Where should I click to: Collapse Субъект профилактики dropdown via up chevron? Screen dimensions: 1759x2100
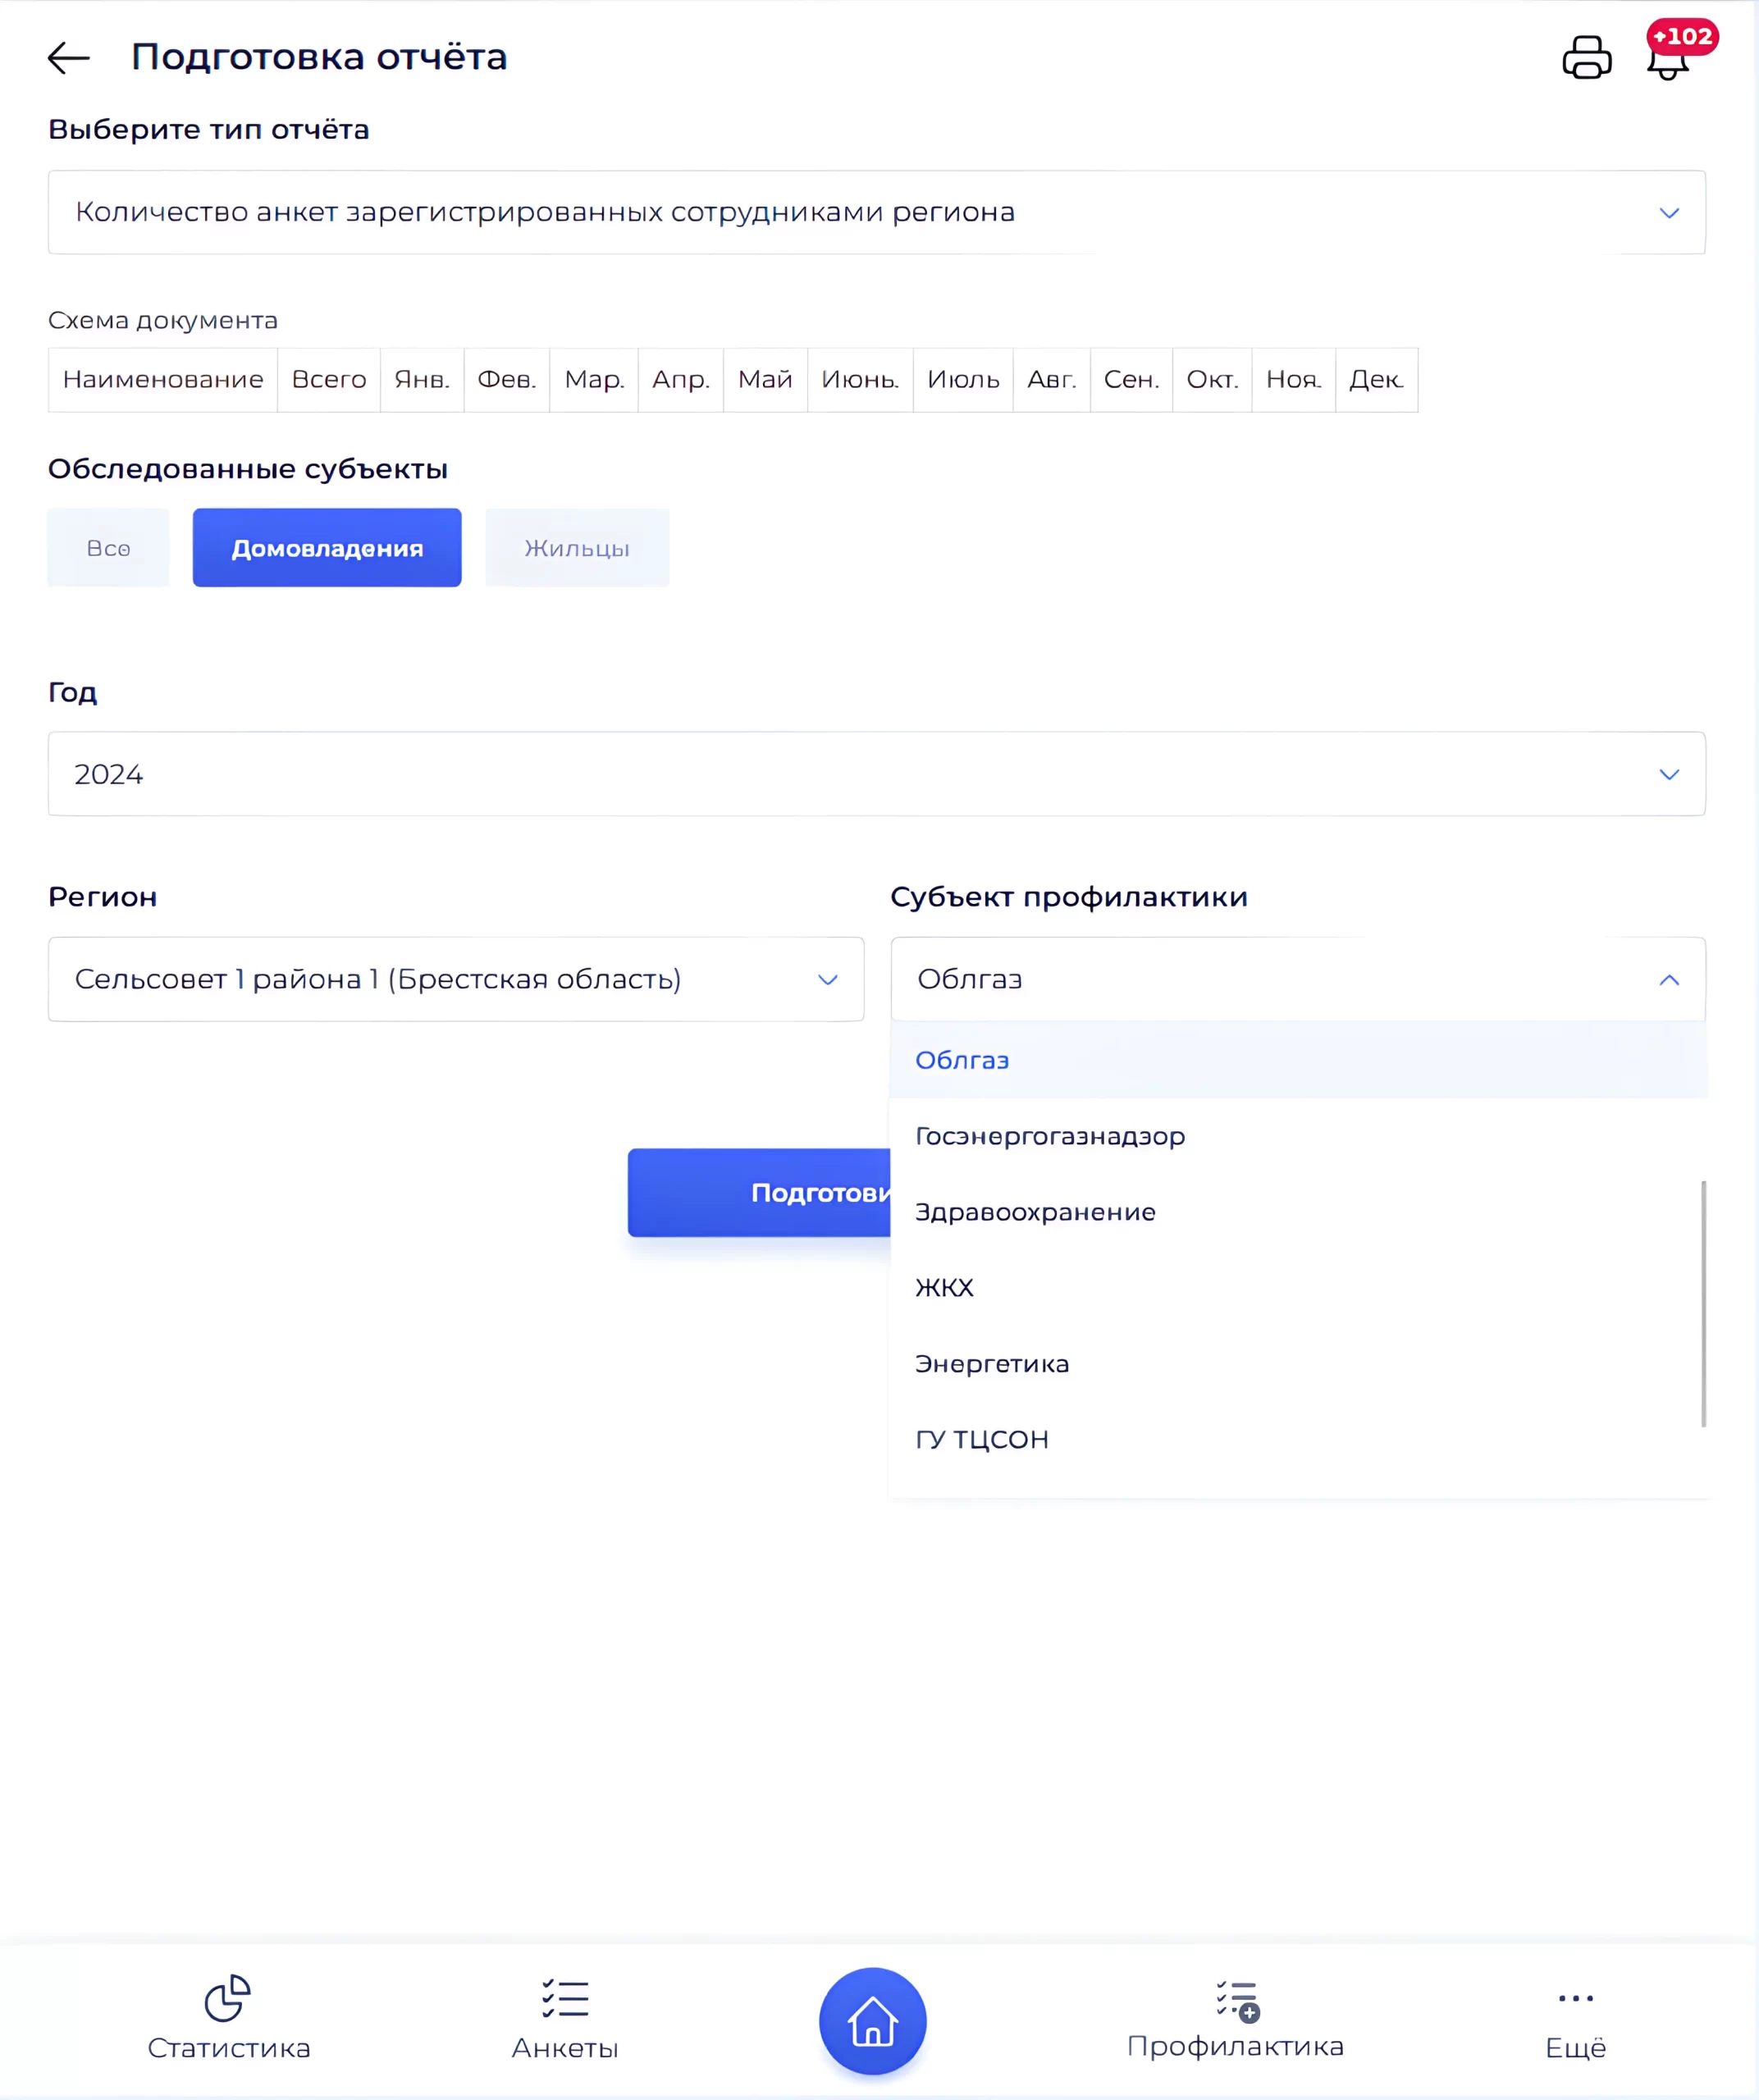coord(1669,980)
